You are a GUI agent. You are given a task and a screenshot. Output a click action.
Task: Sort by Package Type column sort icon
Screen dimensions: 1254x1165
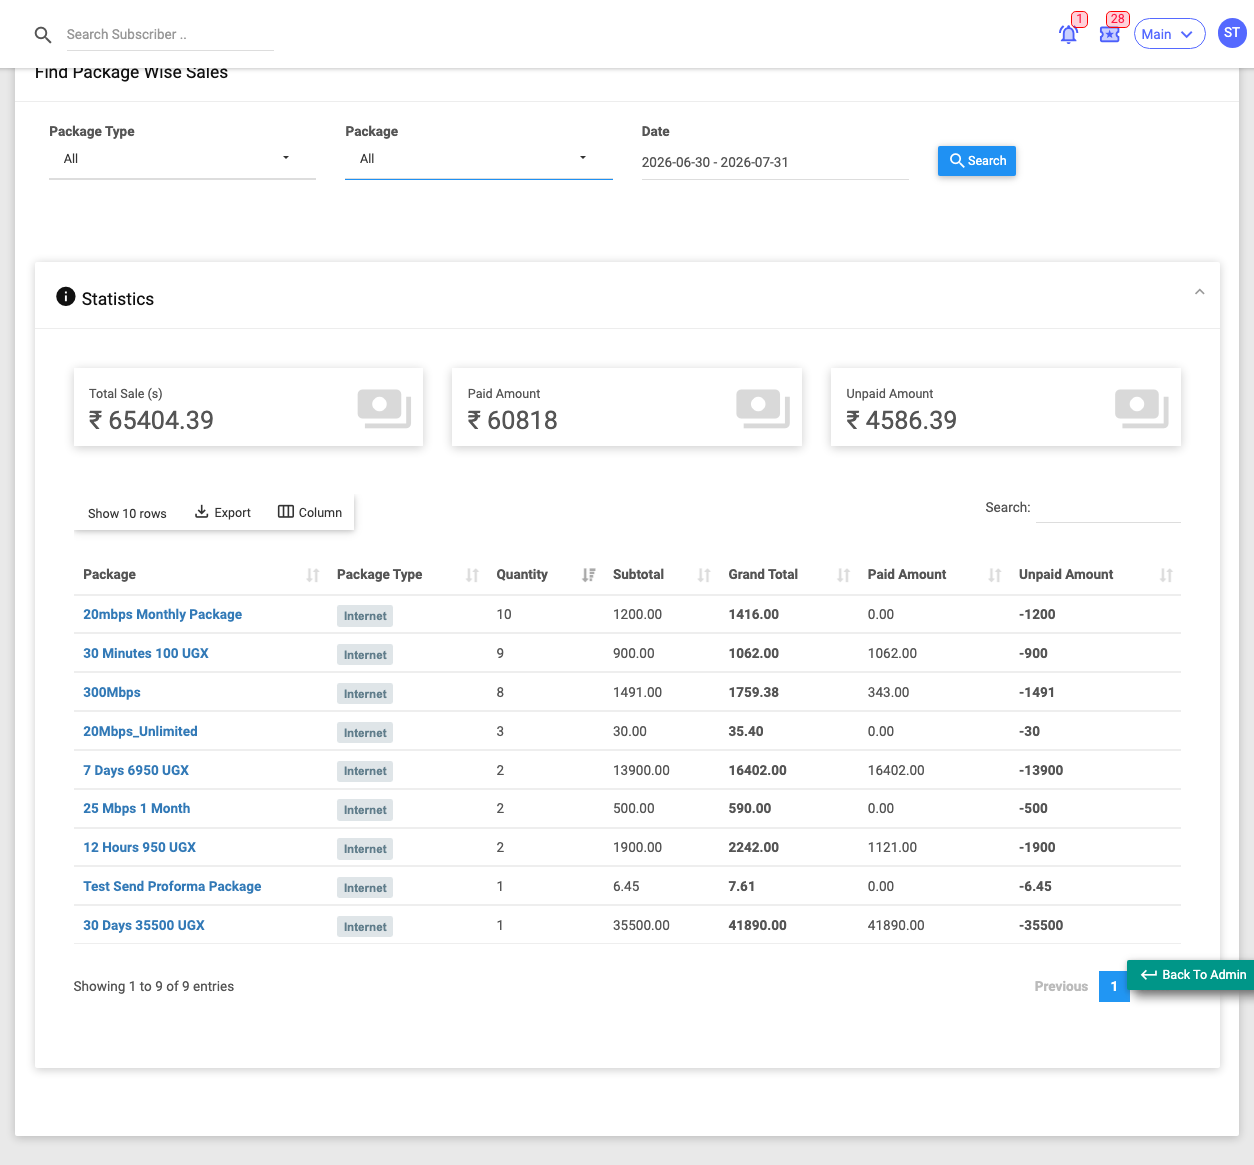473,575
